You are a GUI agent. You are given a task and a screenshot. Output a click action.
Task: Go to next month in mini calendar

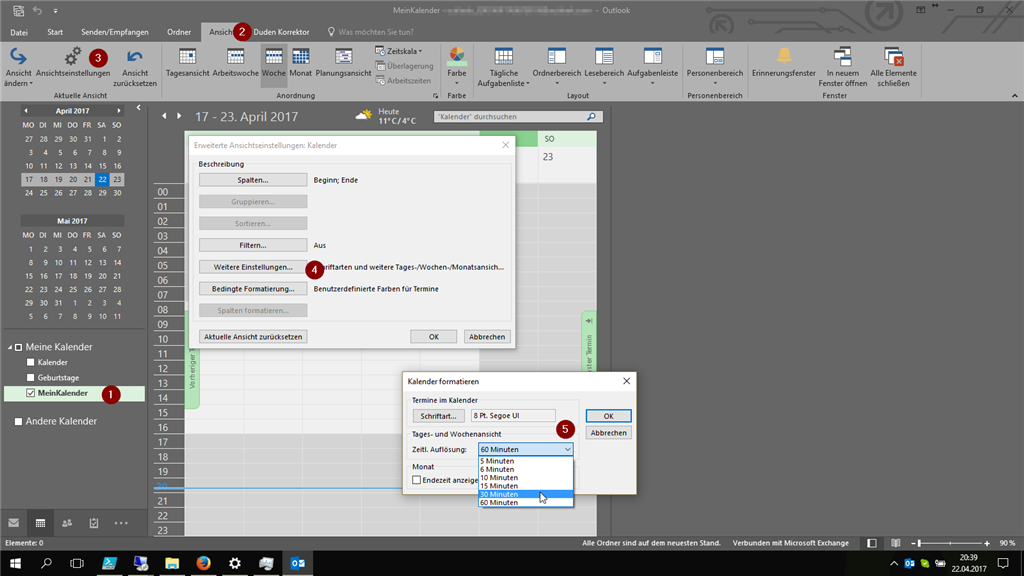[x=119, y=111]
